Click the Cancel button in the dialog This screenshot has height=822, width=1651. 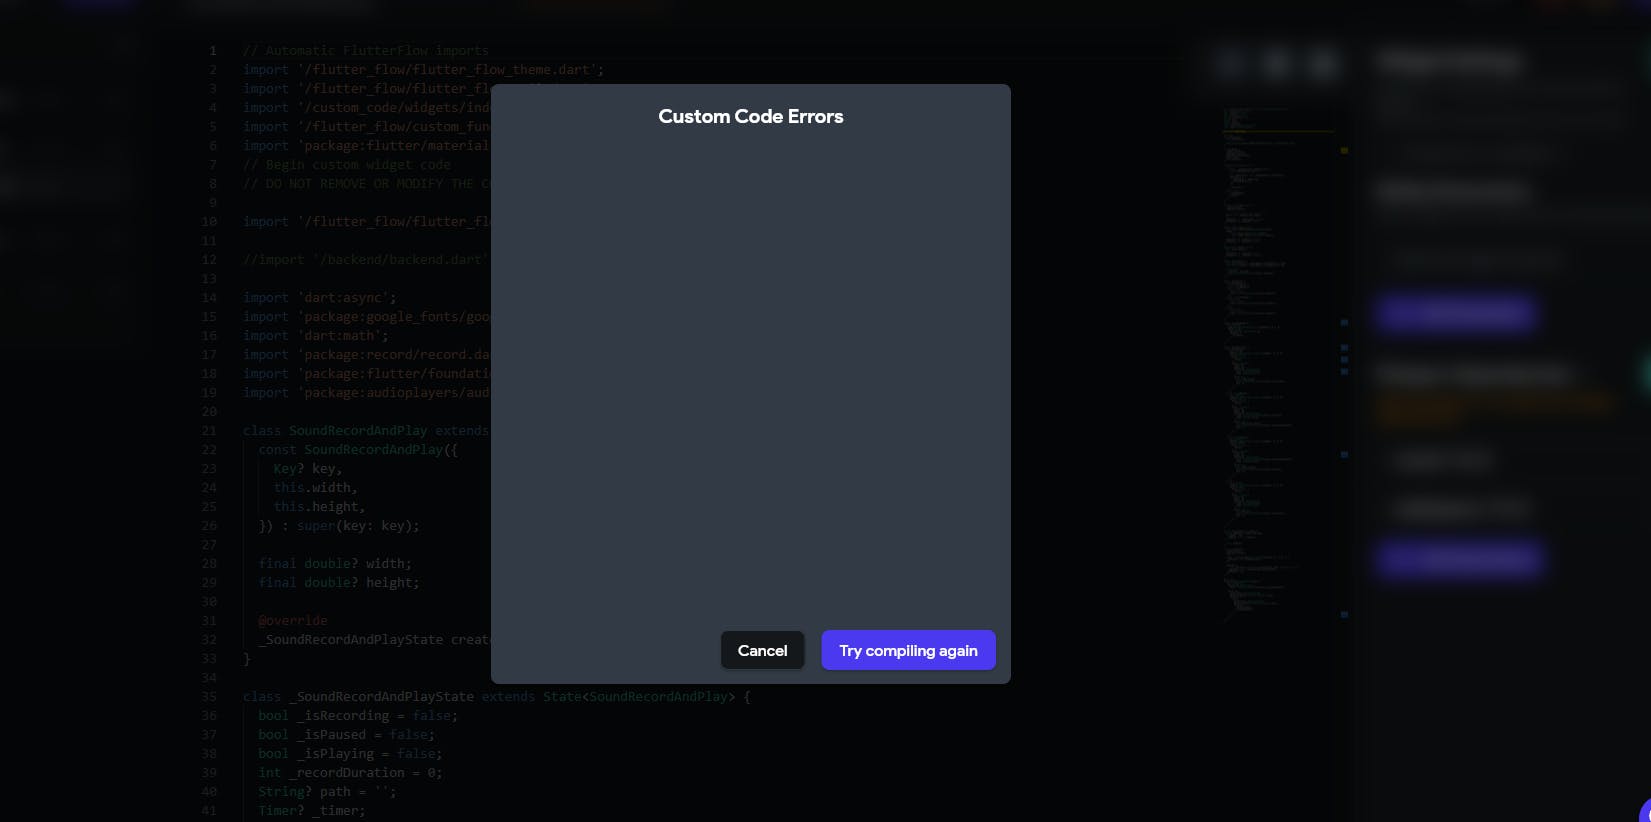(x=762, y=650)
